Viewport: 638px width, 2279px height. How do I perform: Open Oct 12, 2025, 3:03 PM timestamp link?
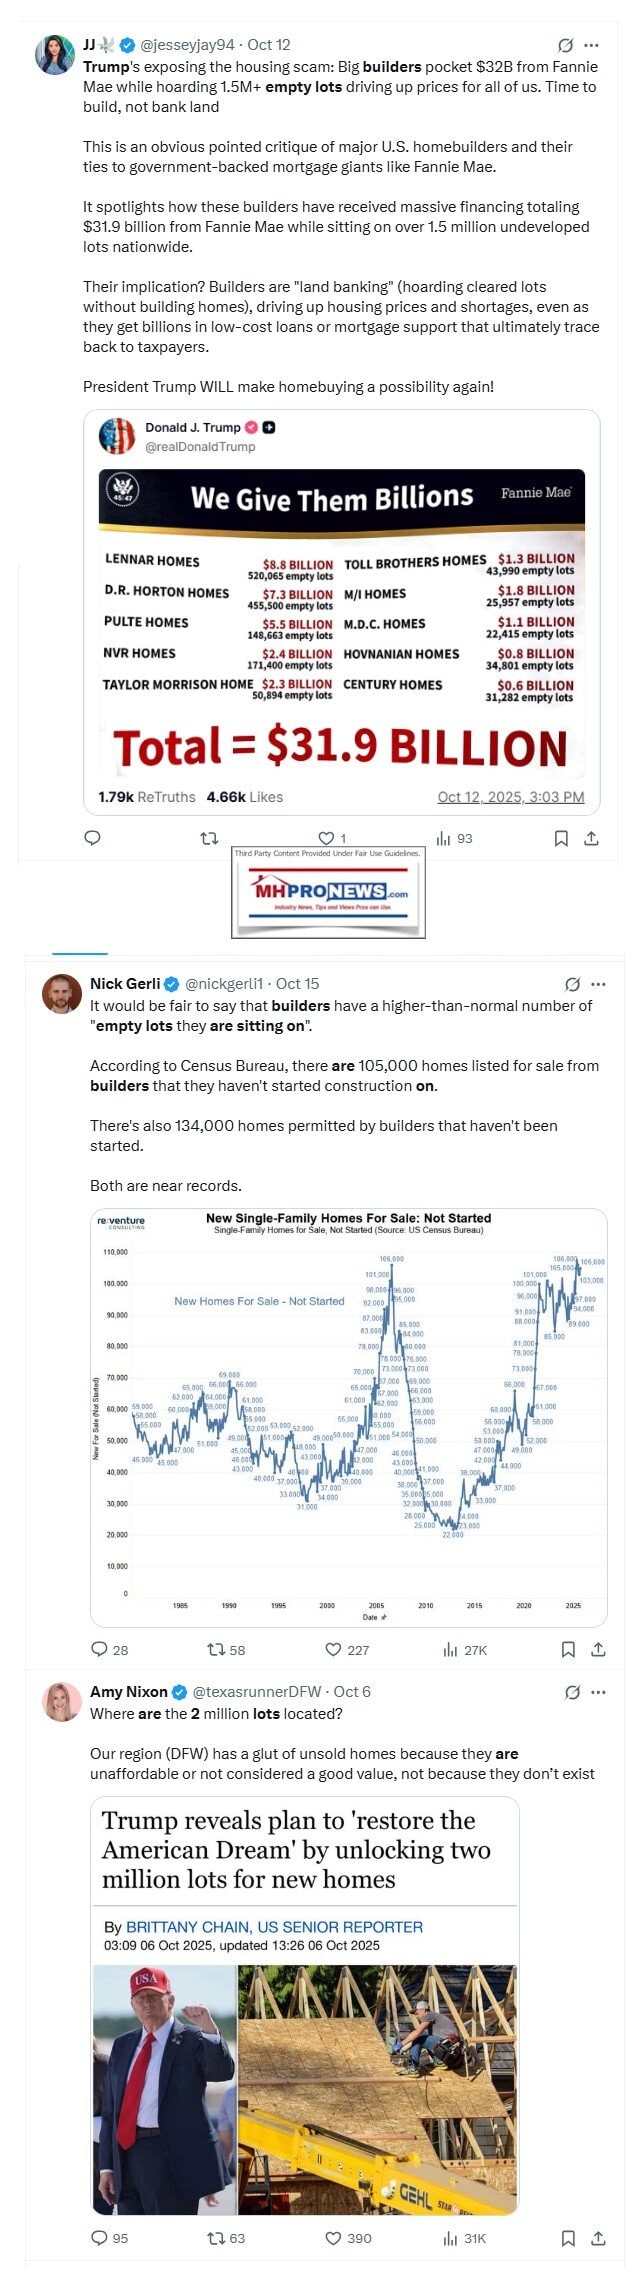point(510,797)
